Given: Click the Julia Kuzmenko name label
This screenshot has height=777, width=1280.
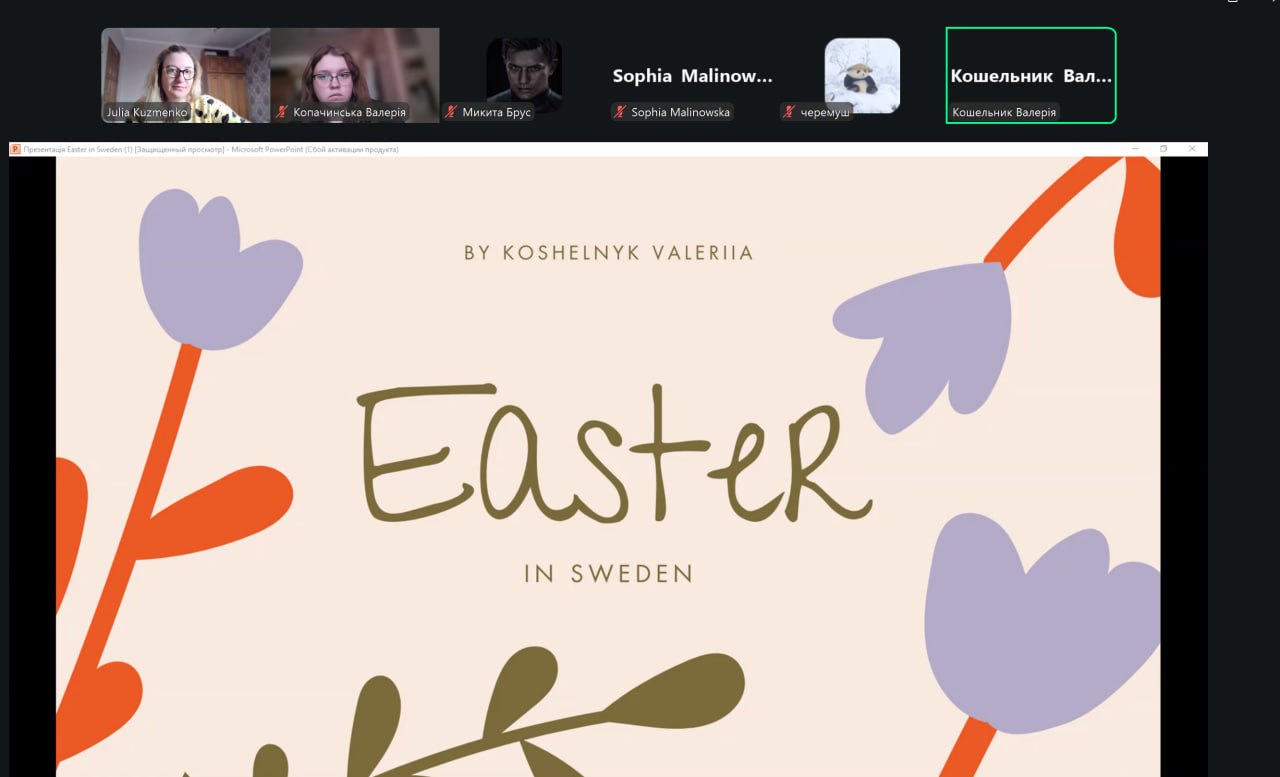Looking at the screenshot, I should pos(147,113).
